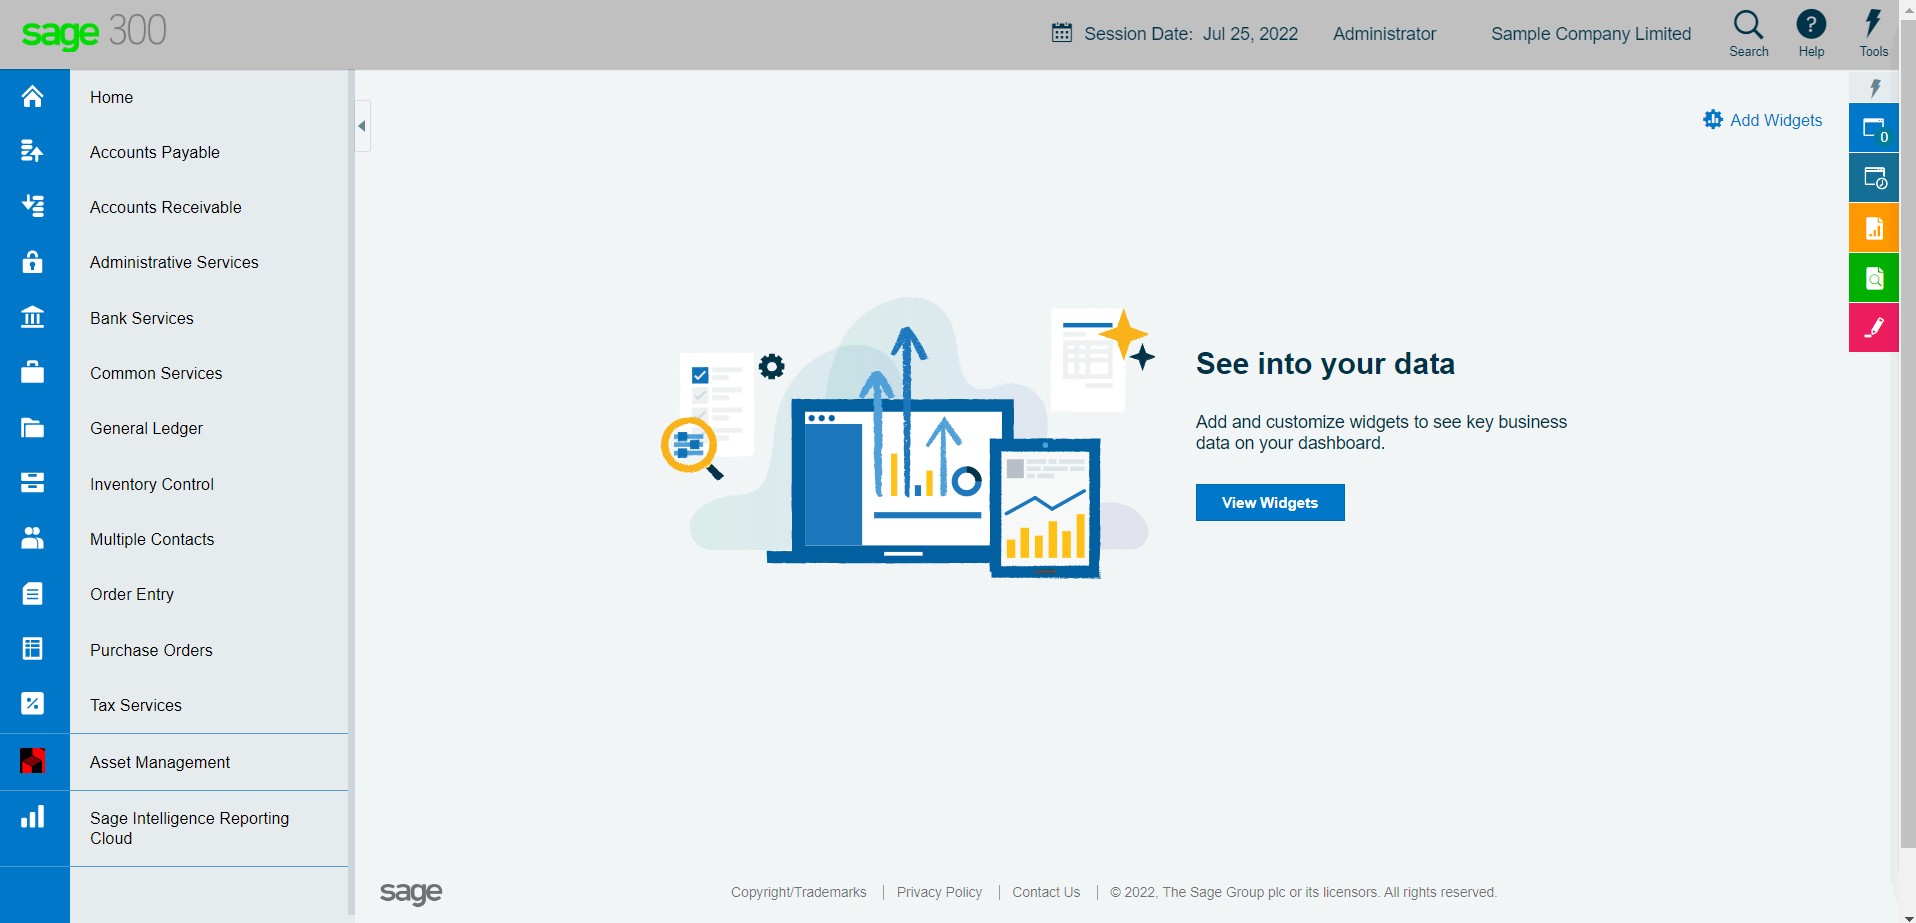The height and width of the screenshot is (923, 1916).
Task: Click the View Widgets button
Action: coord(1270,502)
